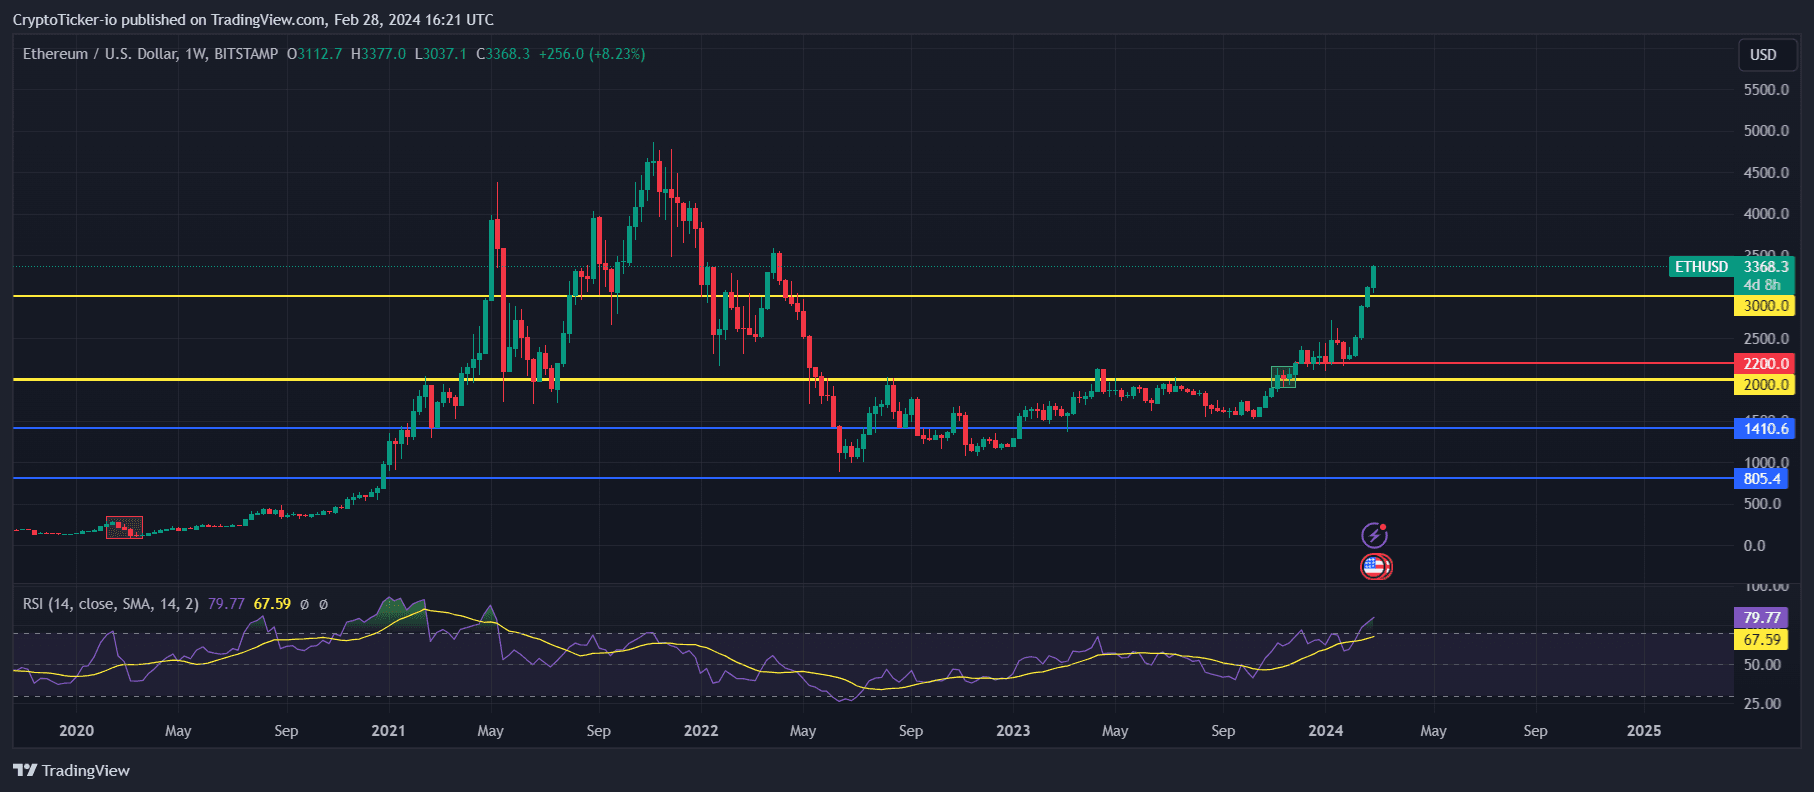Click the 2022 label on the time axis

700,731
